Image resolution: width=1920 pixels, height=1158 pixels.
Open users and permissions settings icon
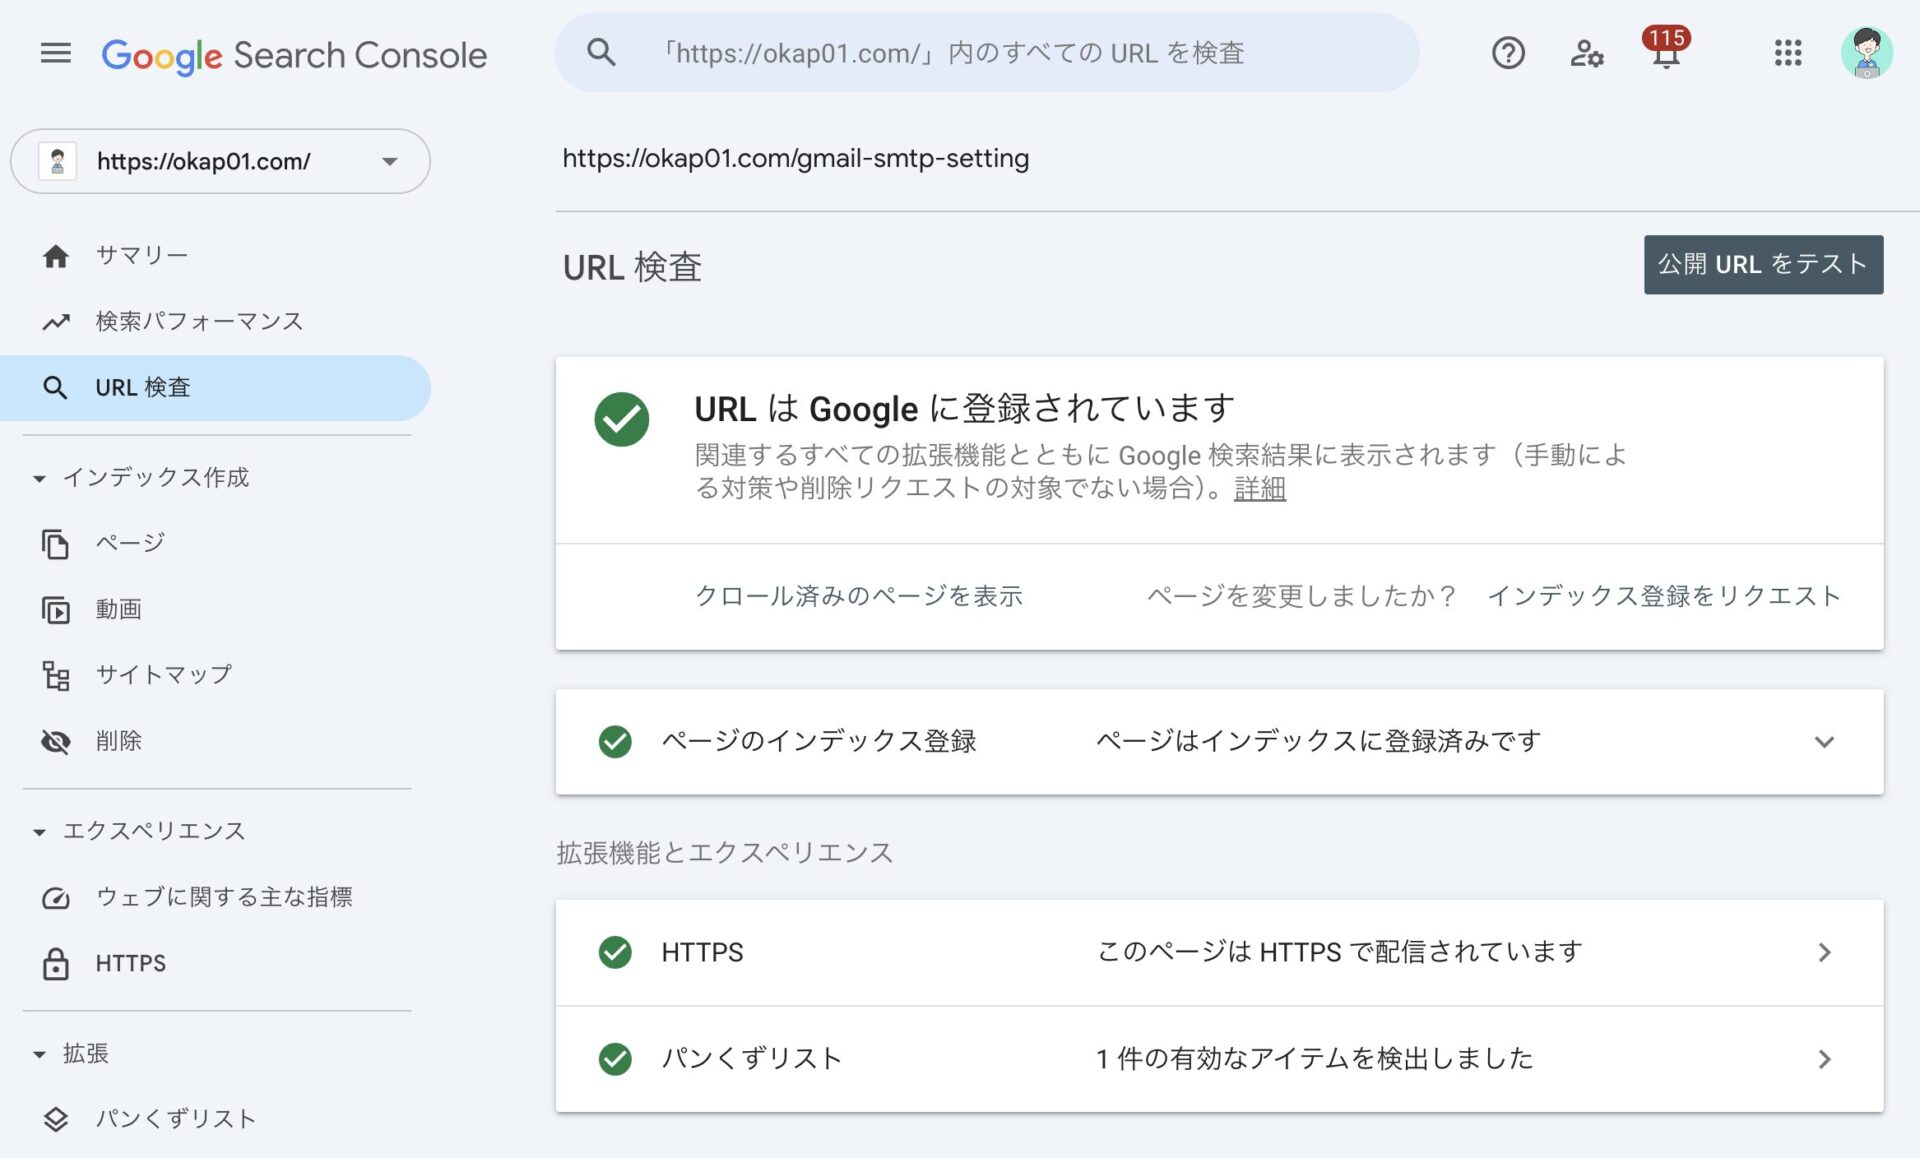coord(1587,53)
